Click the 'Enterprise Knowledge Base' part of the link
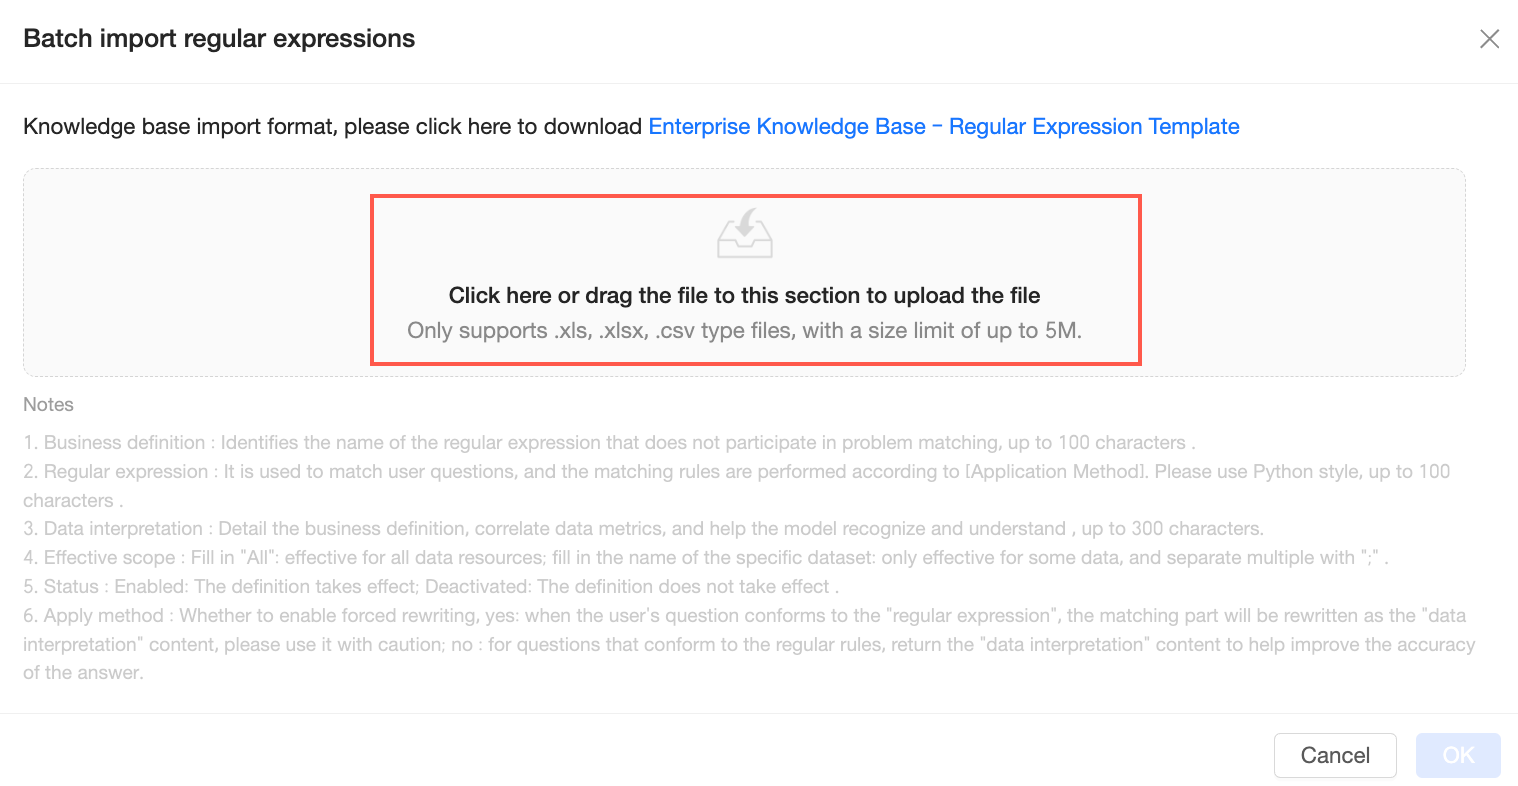 tap(787, 127)
